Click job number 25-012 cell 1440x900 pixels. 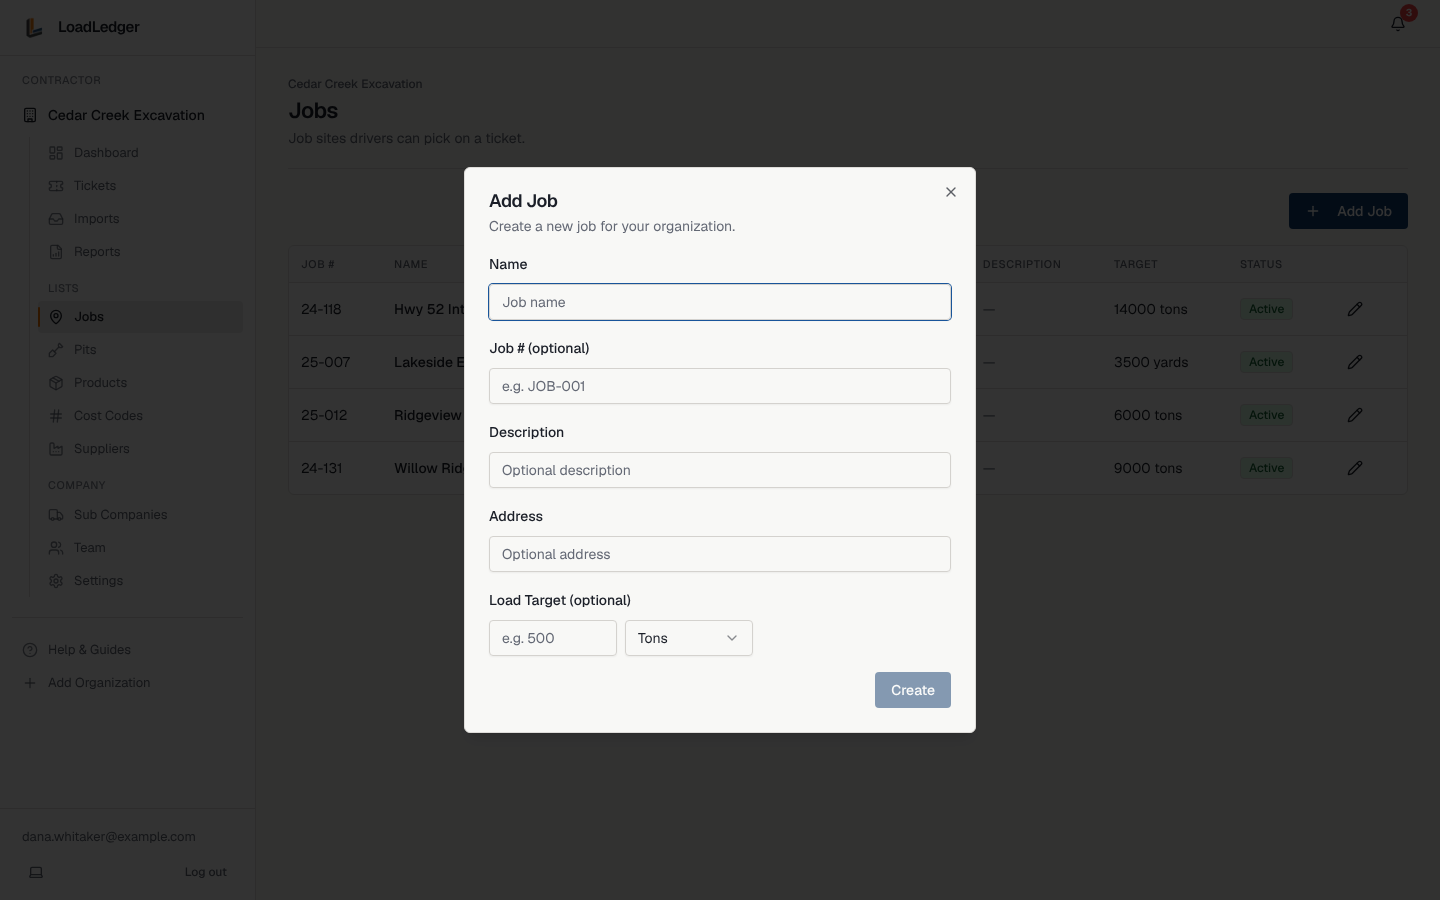pyautogui.click(x=324, y=415)
